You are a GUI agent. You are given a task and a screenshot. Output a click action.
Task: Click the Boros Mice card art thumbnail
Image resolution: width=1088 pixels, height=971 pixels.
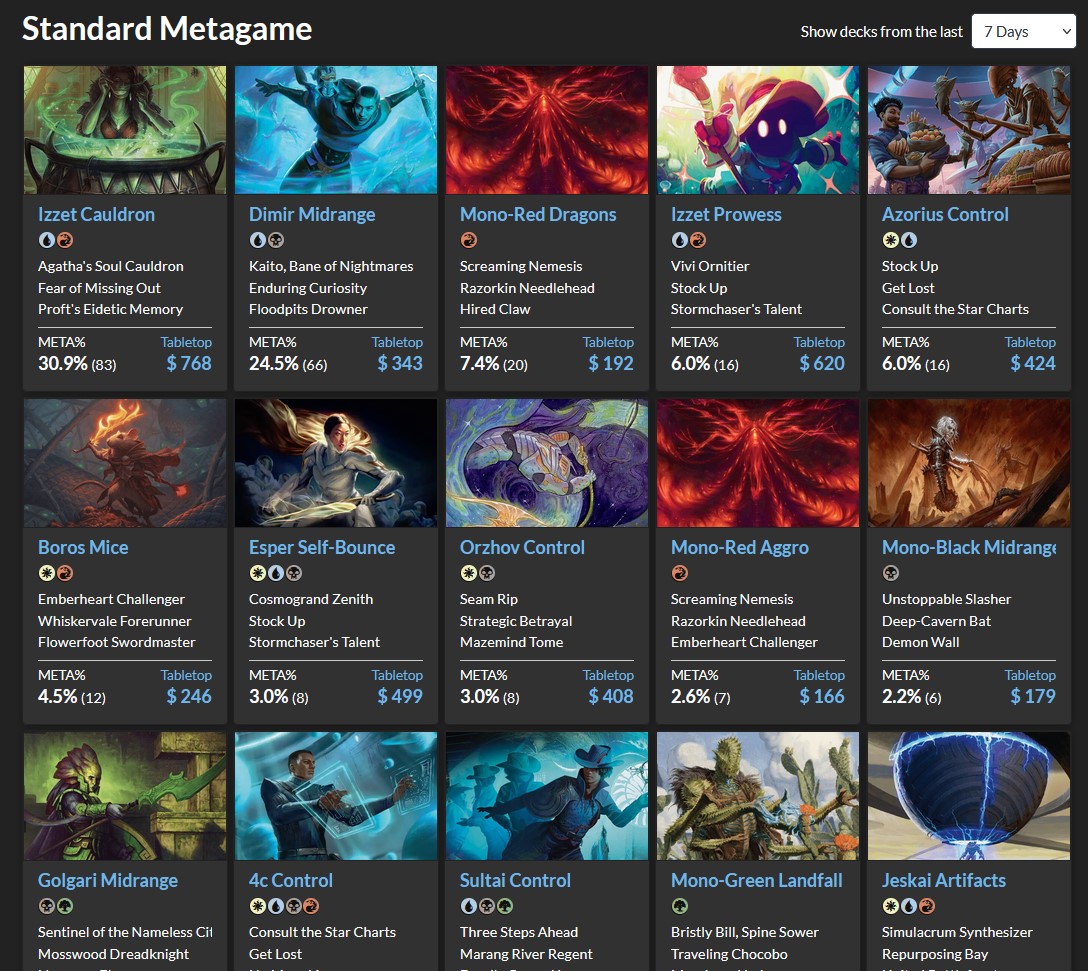pyautogui.click(x=125, y=463)
